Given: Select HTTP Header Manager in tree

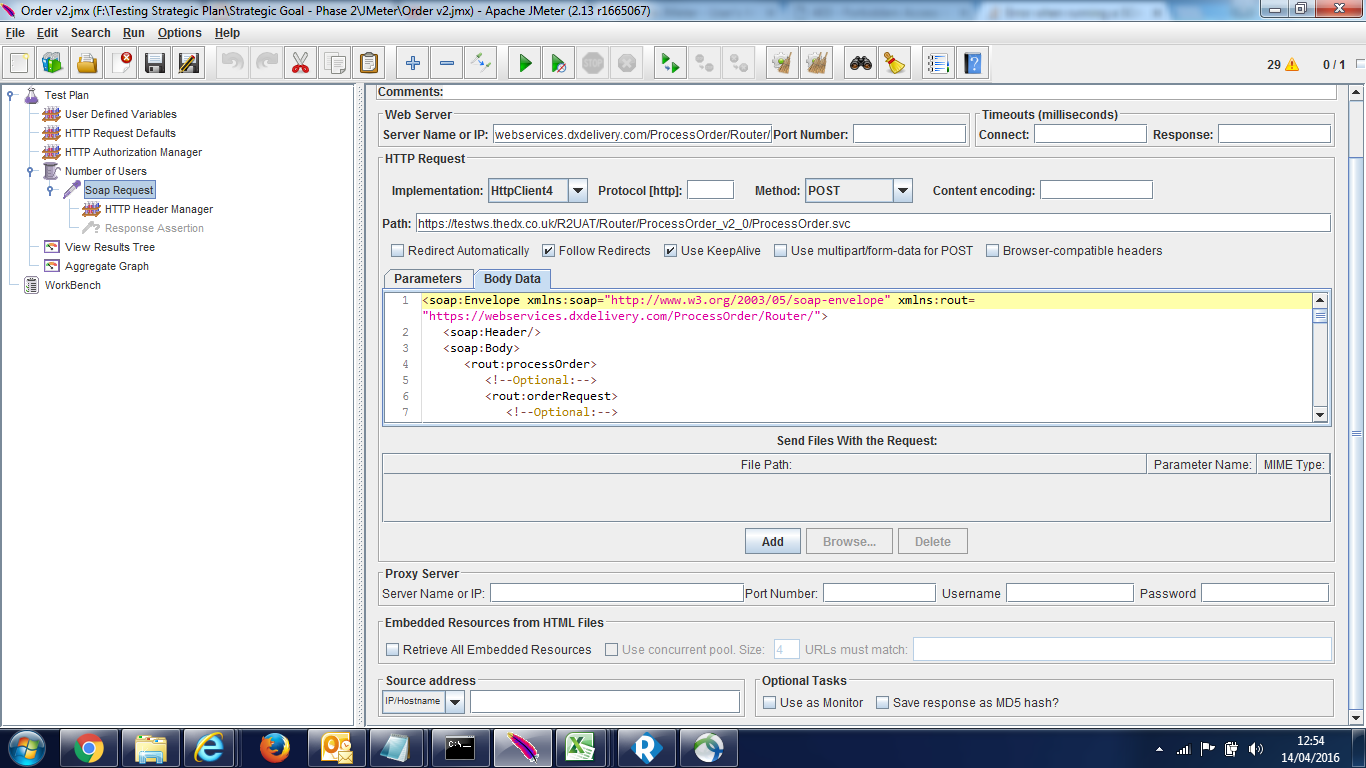Looking at the screenshot, I should [158, 210].
